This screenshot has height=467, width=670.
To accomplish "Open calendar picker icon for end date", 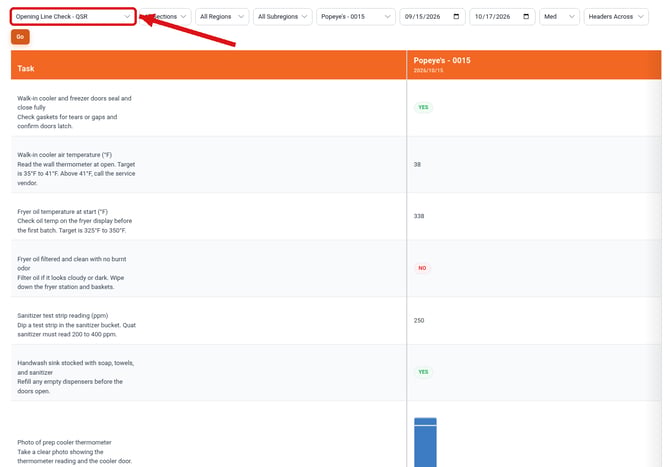I will pyautogui.click(x=526, y=16).
